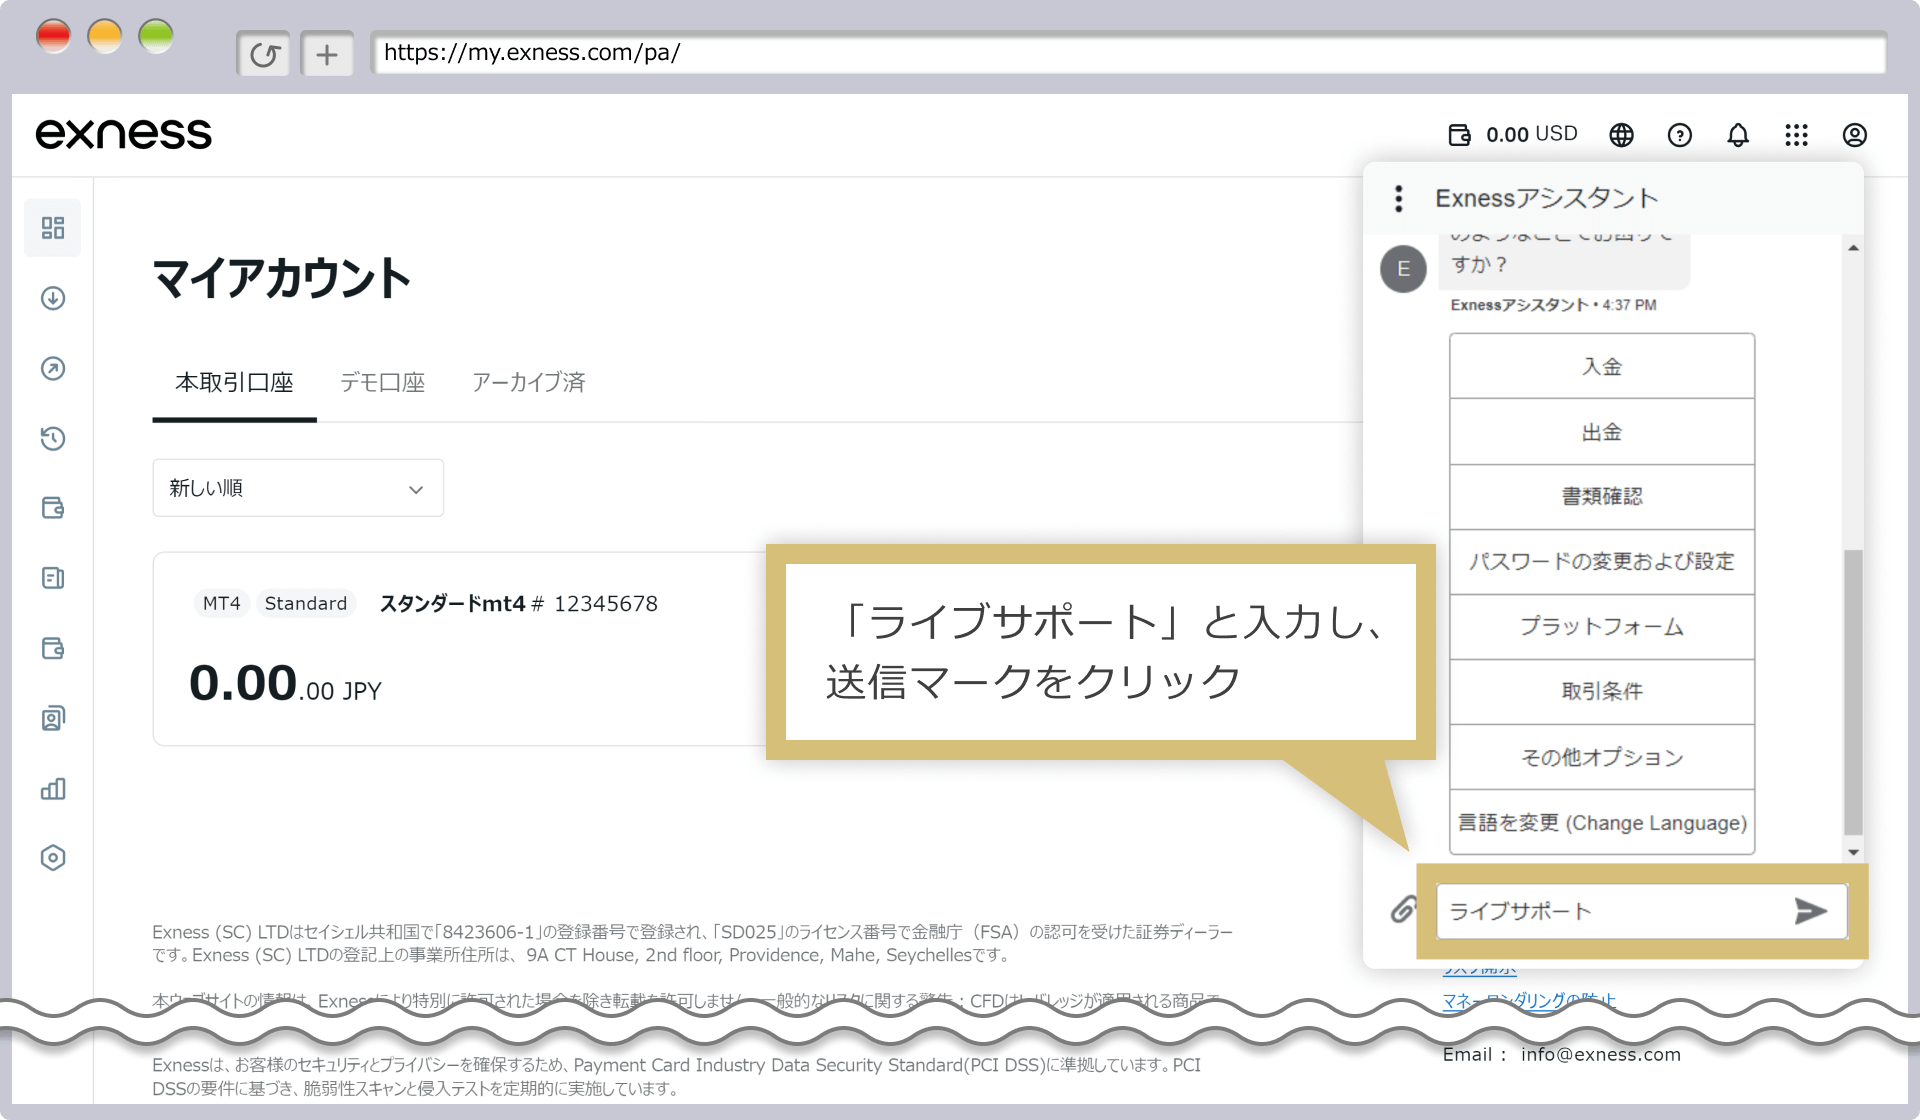Switch to the デモ口座 tab

click(382, 383)
